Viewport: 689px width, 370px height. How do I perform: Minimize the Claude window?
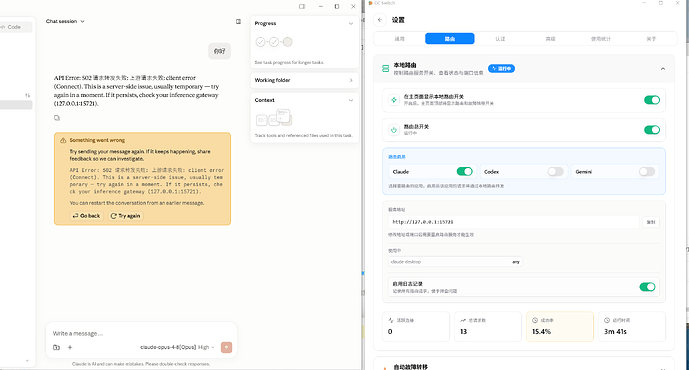tap(321, 6)
